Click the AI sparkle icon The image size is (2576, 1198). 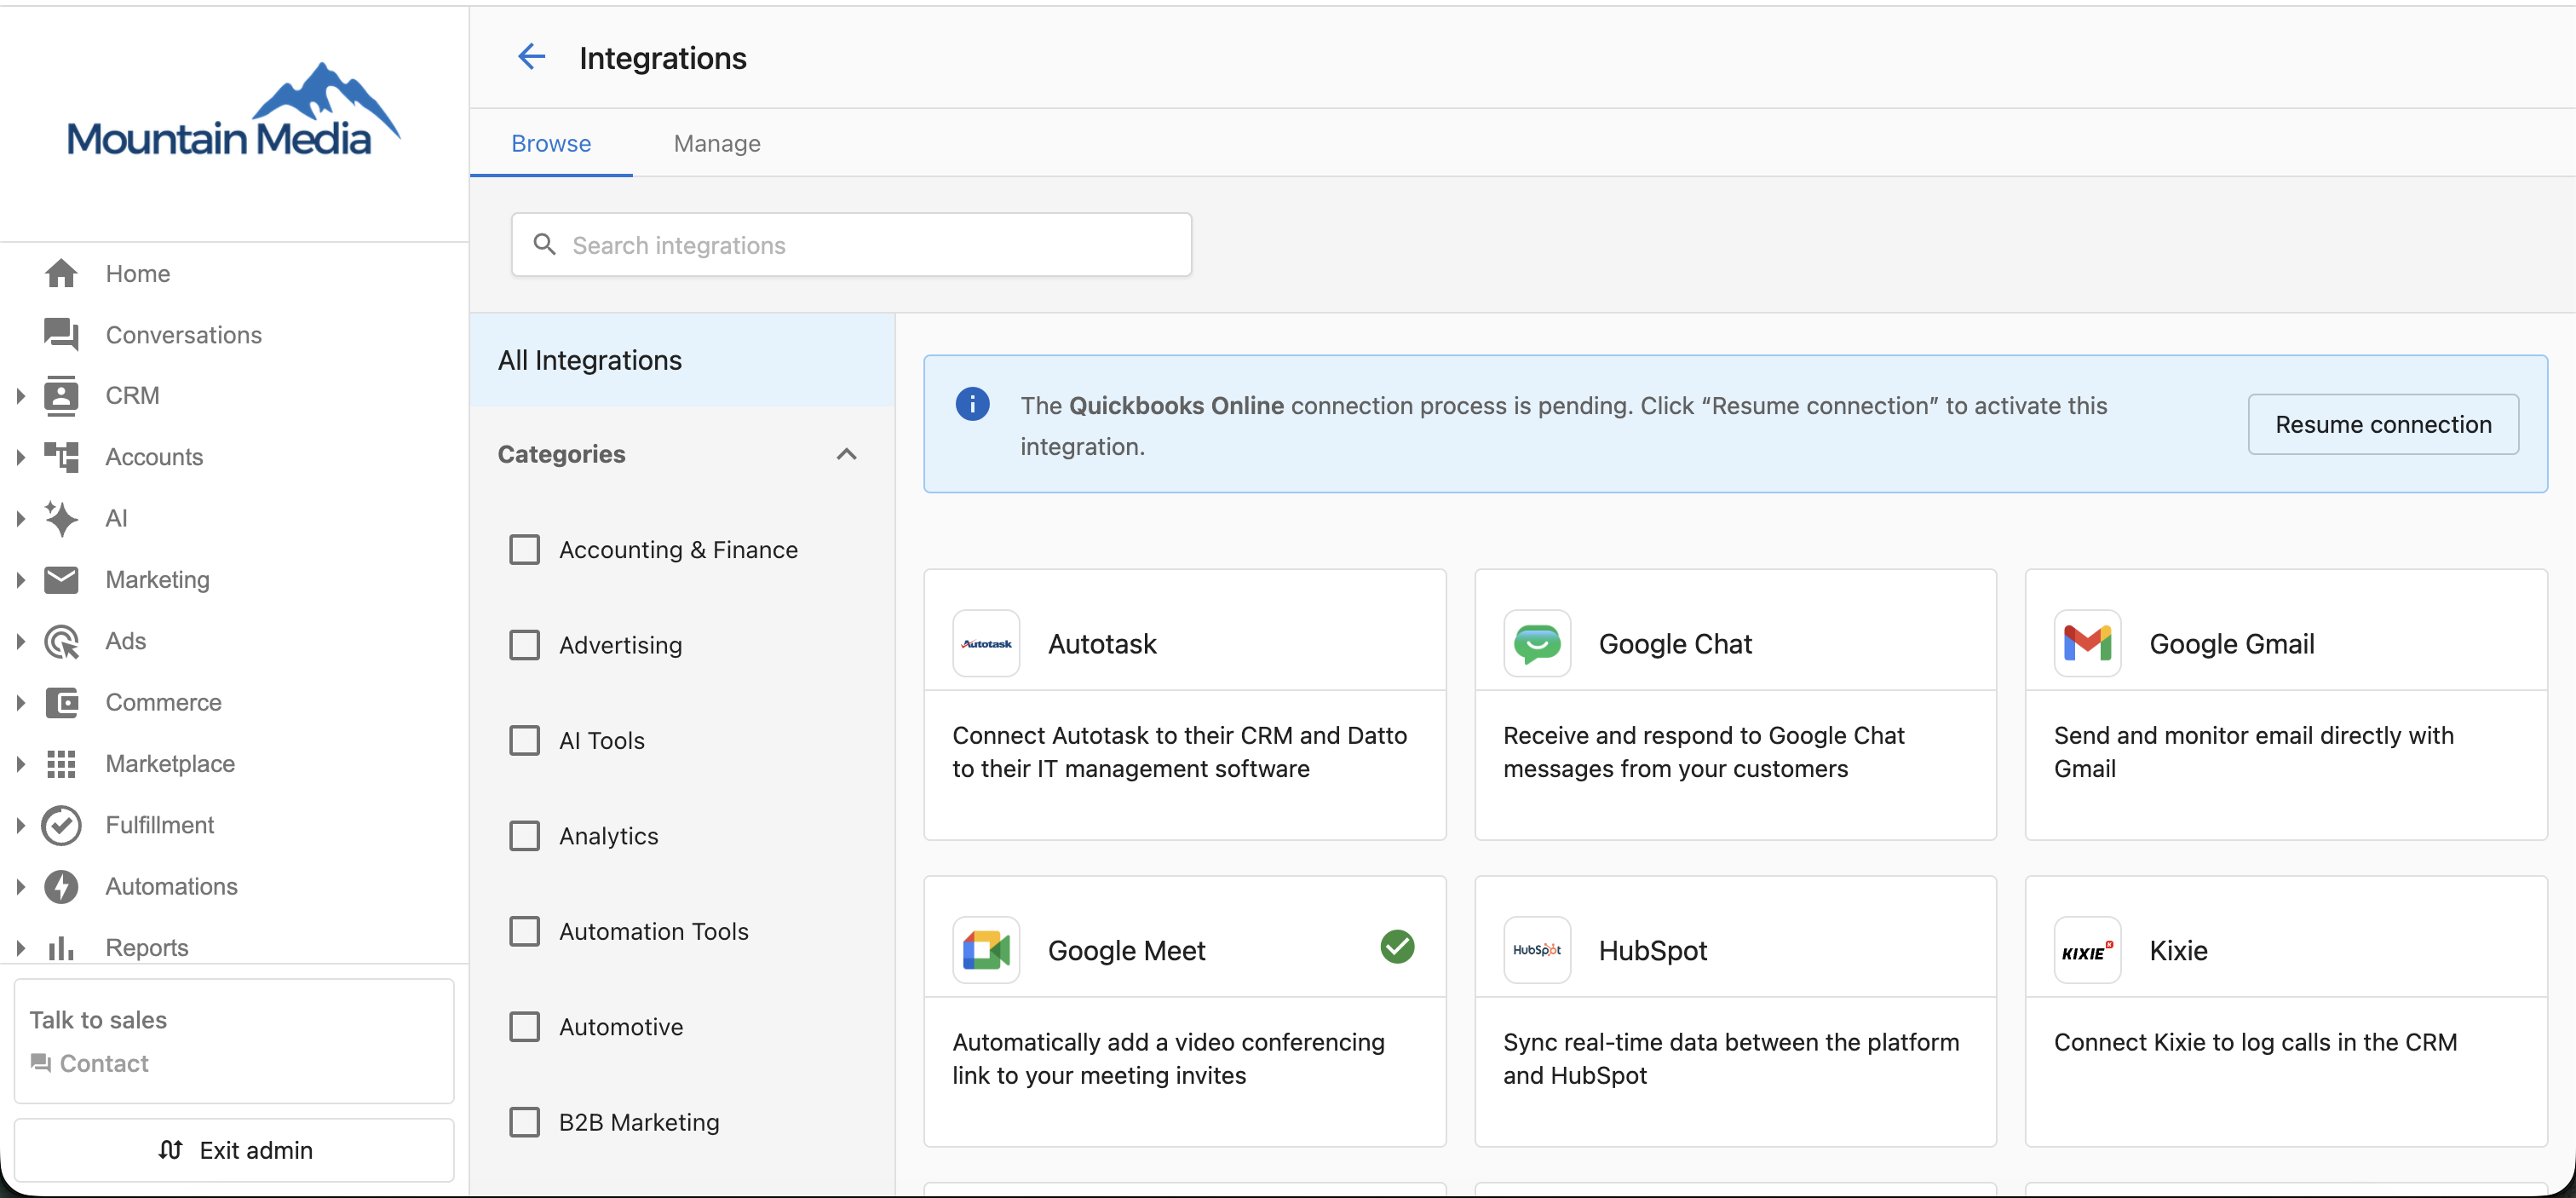click(x=61, y=518)
